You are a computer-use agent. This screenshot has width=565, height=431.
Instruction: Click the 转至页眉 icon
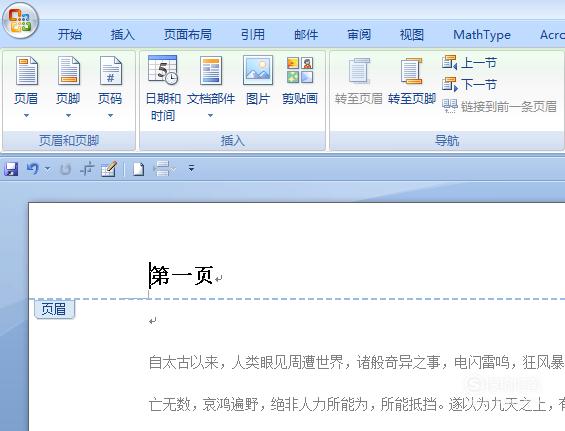coord(359,71)
